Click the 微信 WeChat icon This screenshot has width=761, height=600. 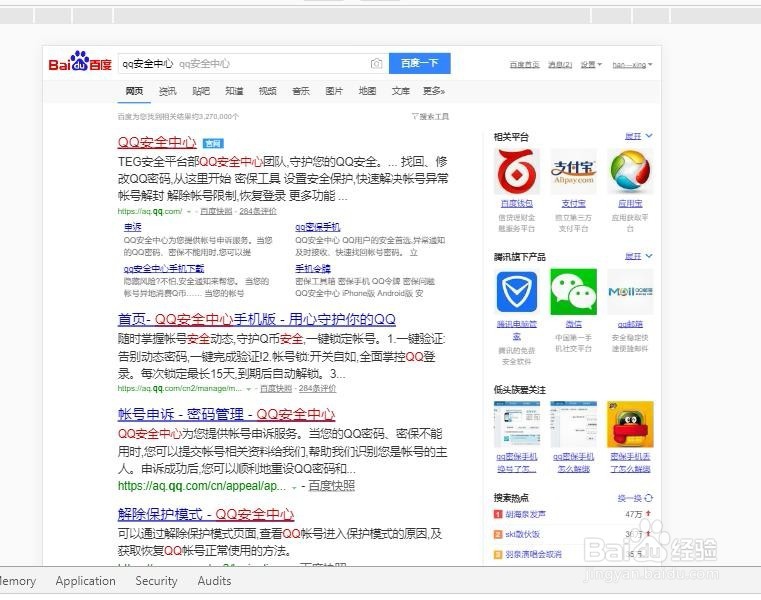[x=573, y=292]
